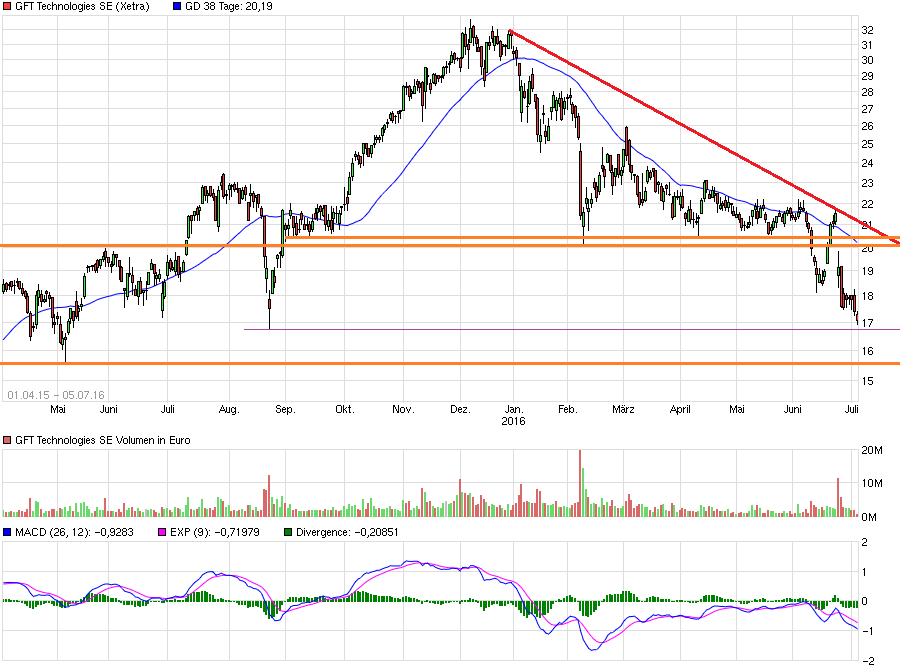Click 'EXP (9): -0,71979' label
This screenshot has width=900, height=670.
[x=215, y=532]
